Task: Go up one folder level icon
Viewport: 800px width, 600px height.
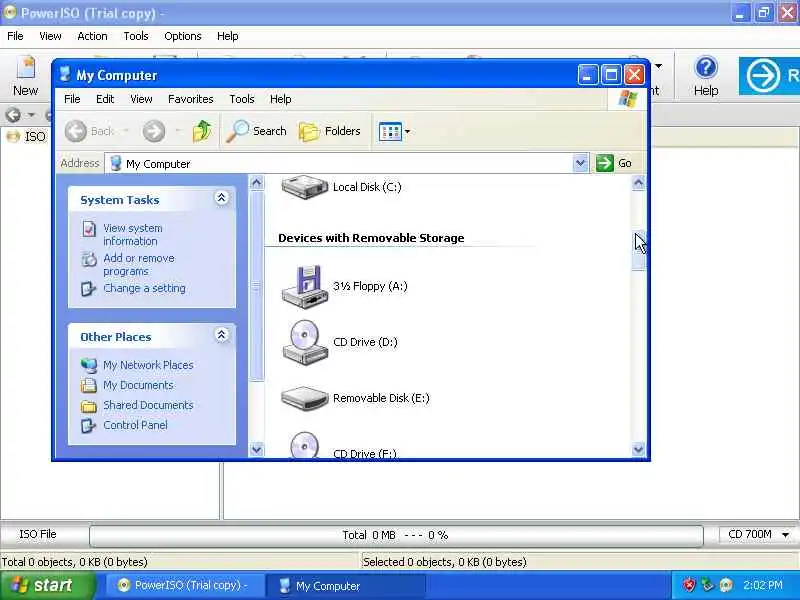Action: [x=202, y=131]
